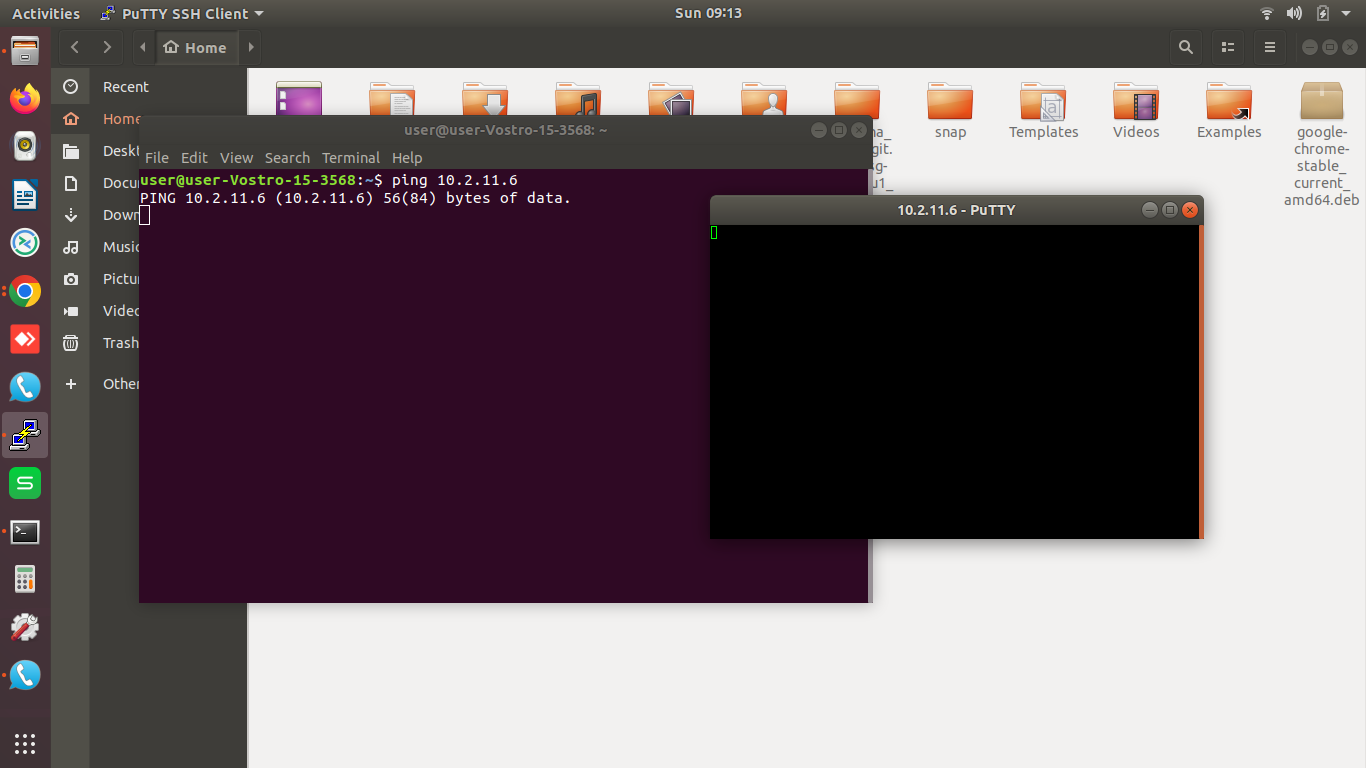Click the phone bubble icon below the wrench icon
Screen dimensions: 1366x768
click(x=25, y=675)
